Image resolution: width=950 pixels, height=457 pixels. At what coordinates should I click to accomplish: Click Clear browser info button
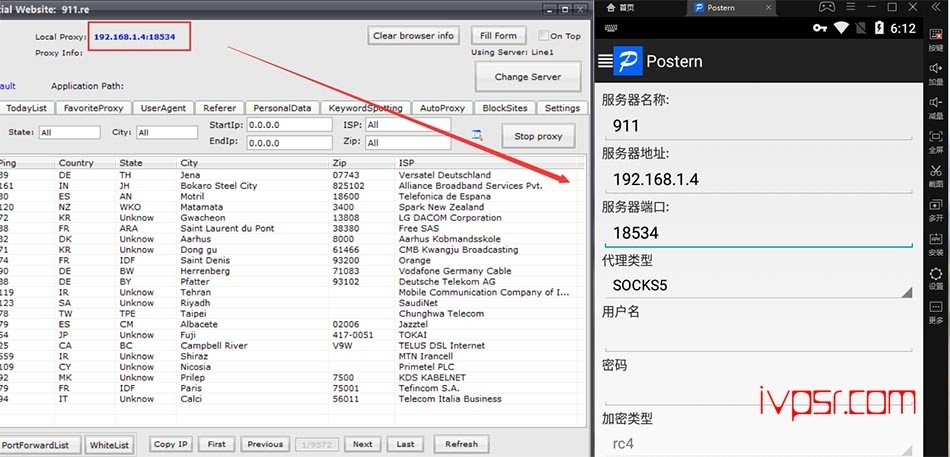413,36
